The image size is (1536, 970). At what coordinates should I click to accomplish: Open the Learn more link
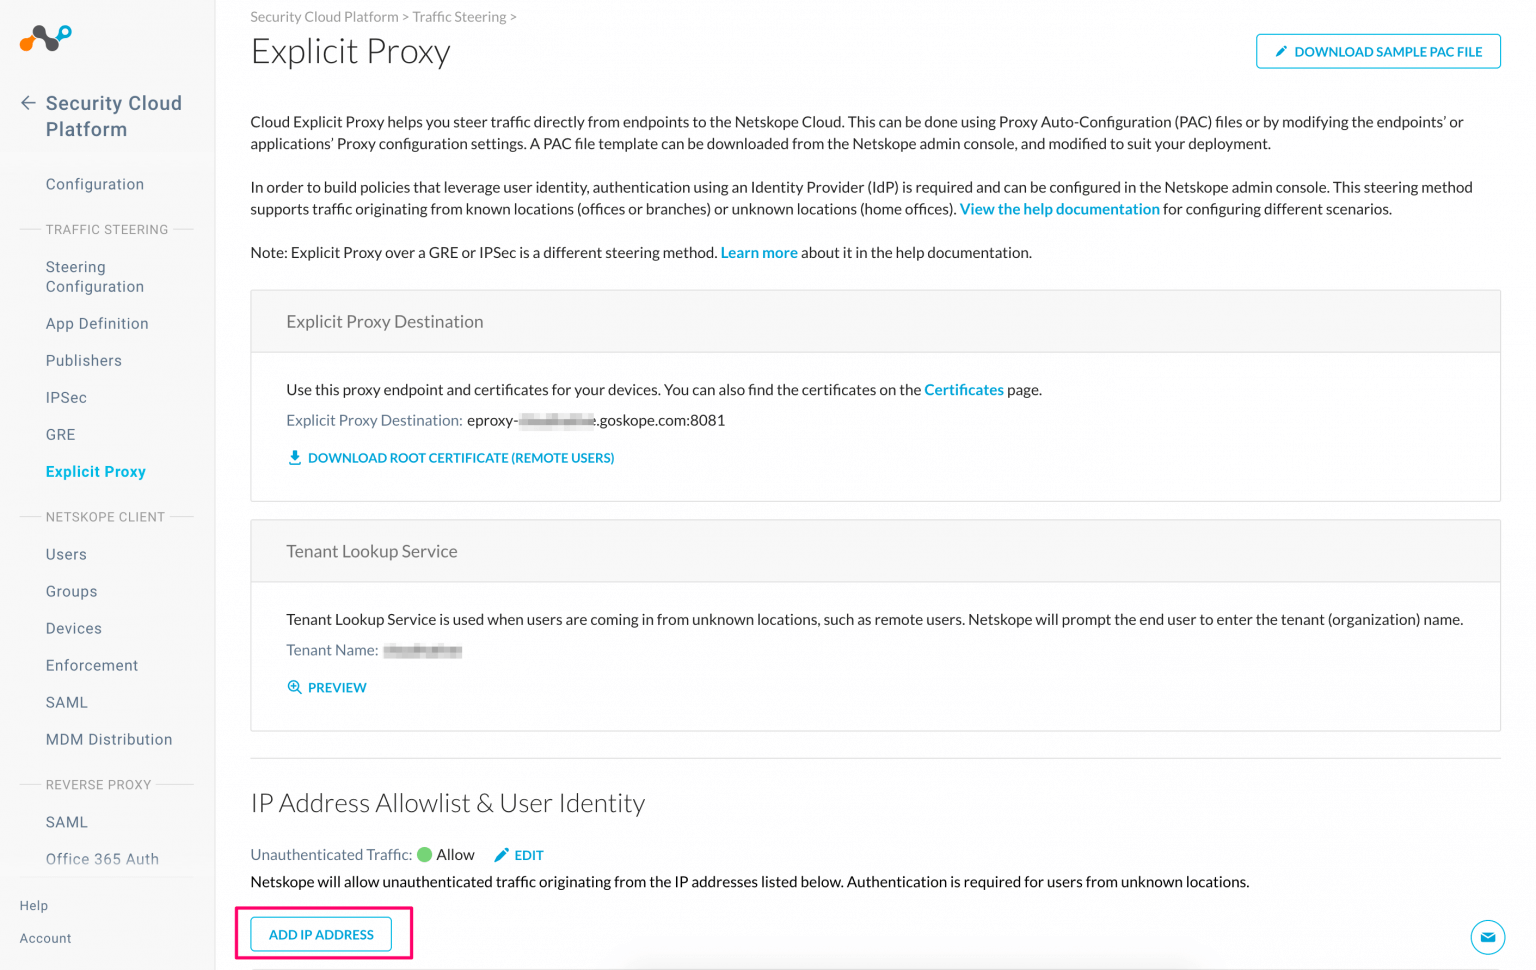pyautogui.click(x=758, y=252)
